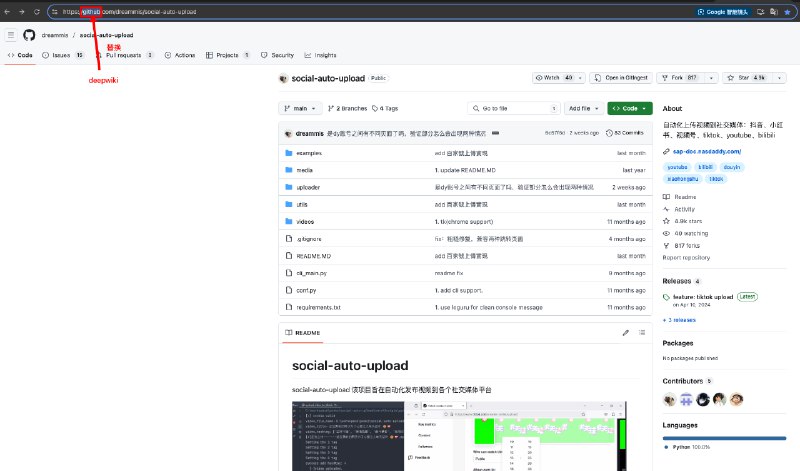Viewport: 800px width, 471px height.
Task: Open the media folder
Action: tap(305, 170)
